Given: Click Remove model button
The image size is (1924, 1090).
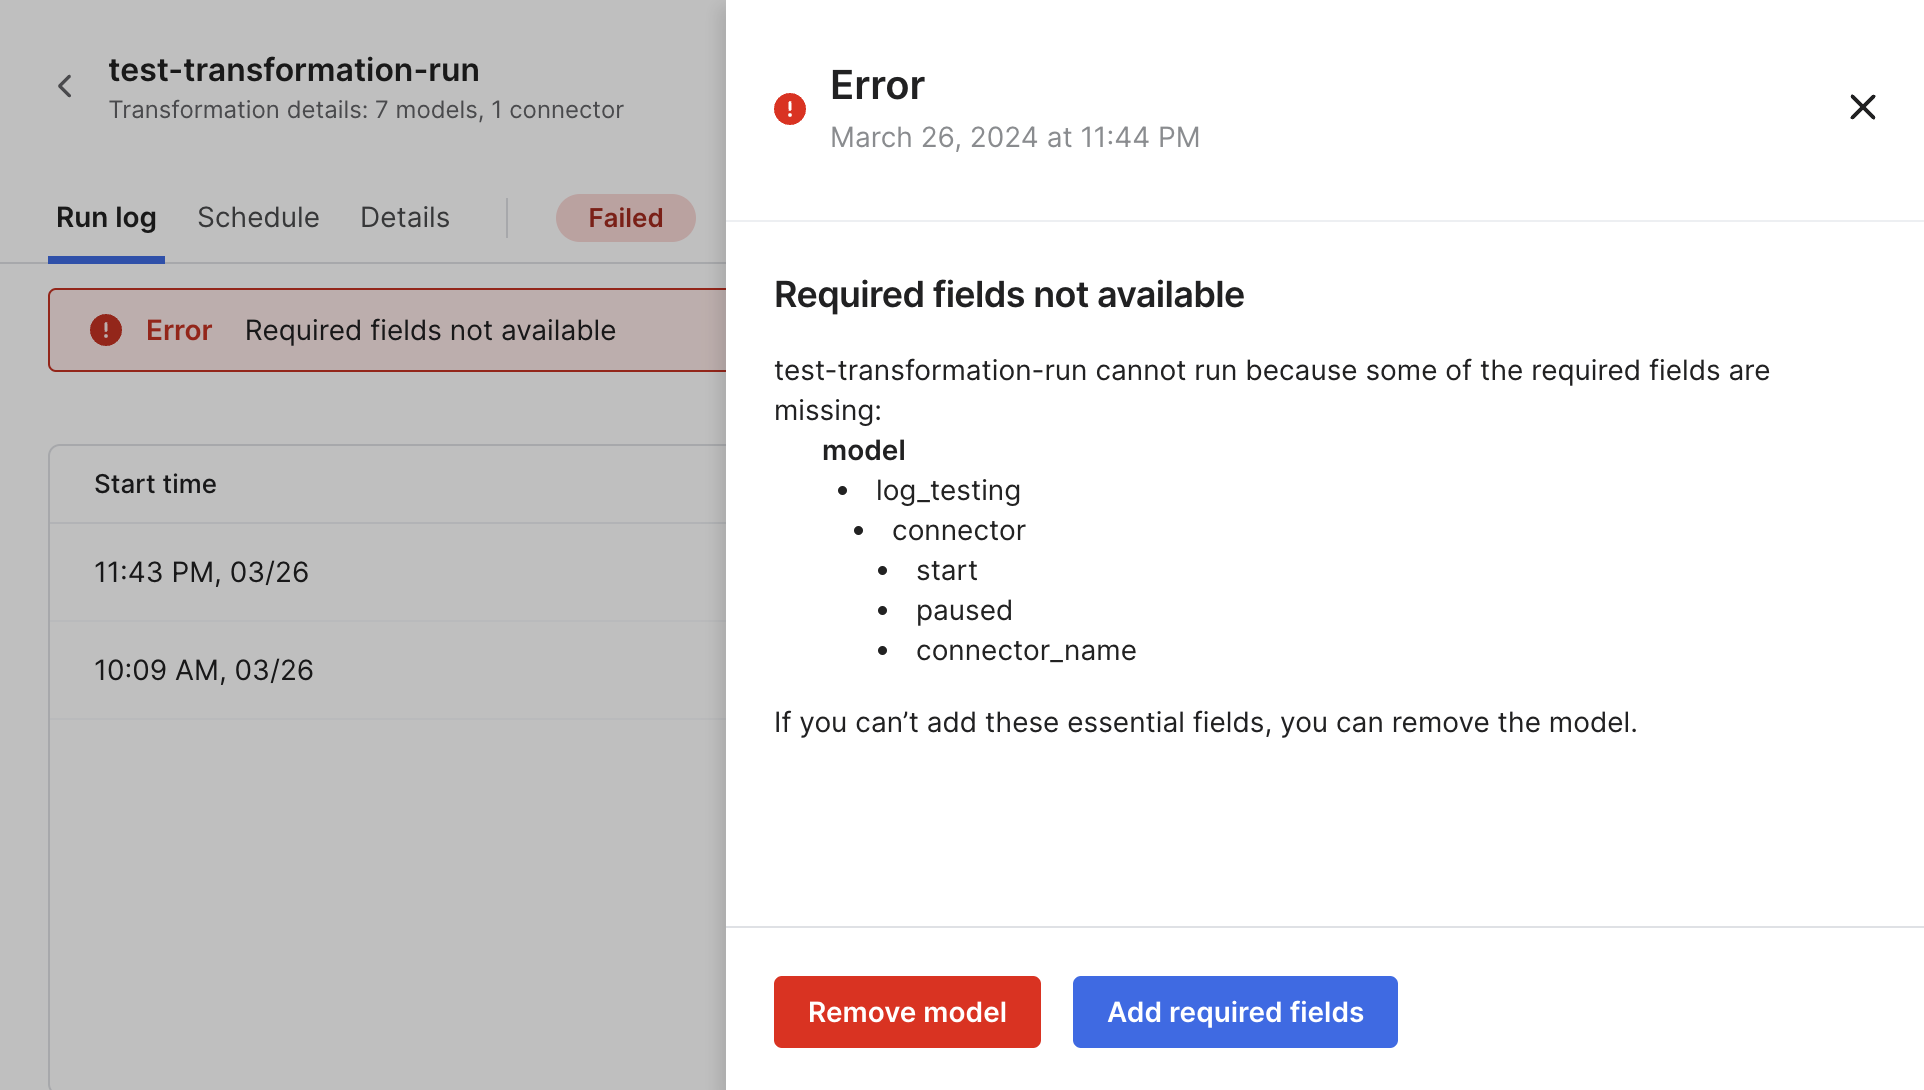Looking at the screenshot, I should [x=908, y=1012].
